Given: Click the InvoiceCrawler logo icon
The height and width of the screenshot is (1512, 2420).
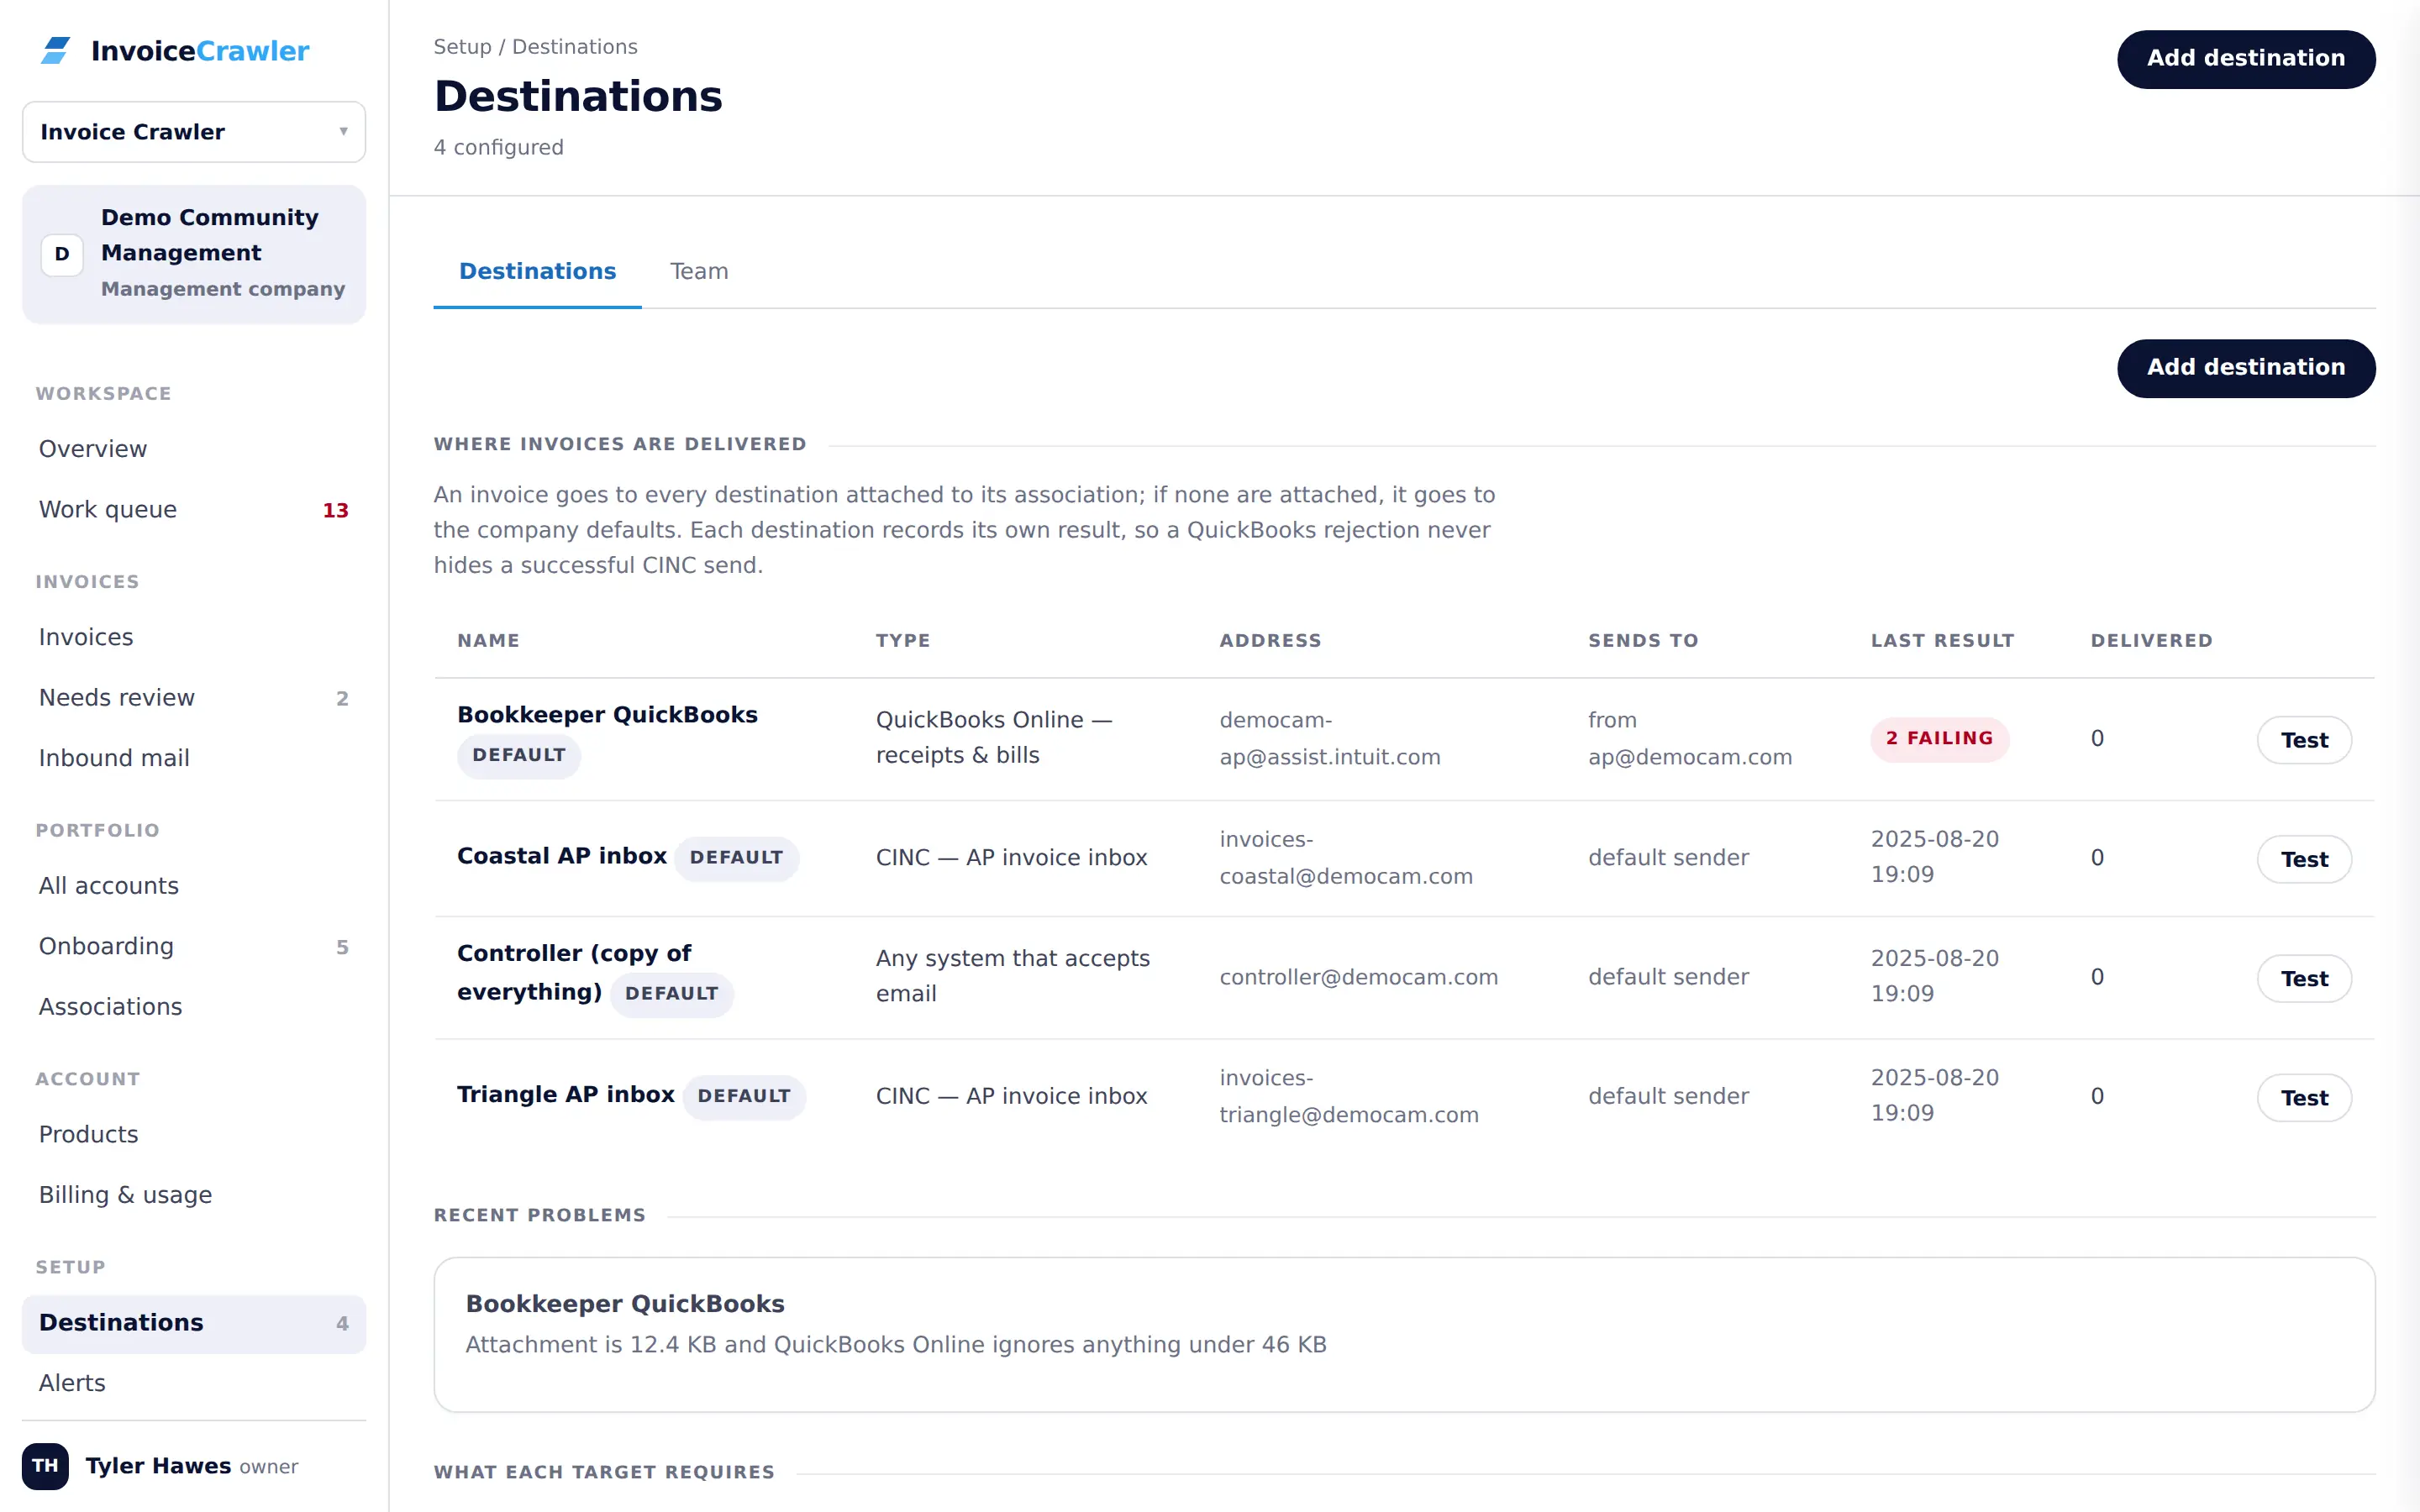Looking at the screenshot, I should click(x=56, y=50).
